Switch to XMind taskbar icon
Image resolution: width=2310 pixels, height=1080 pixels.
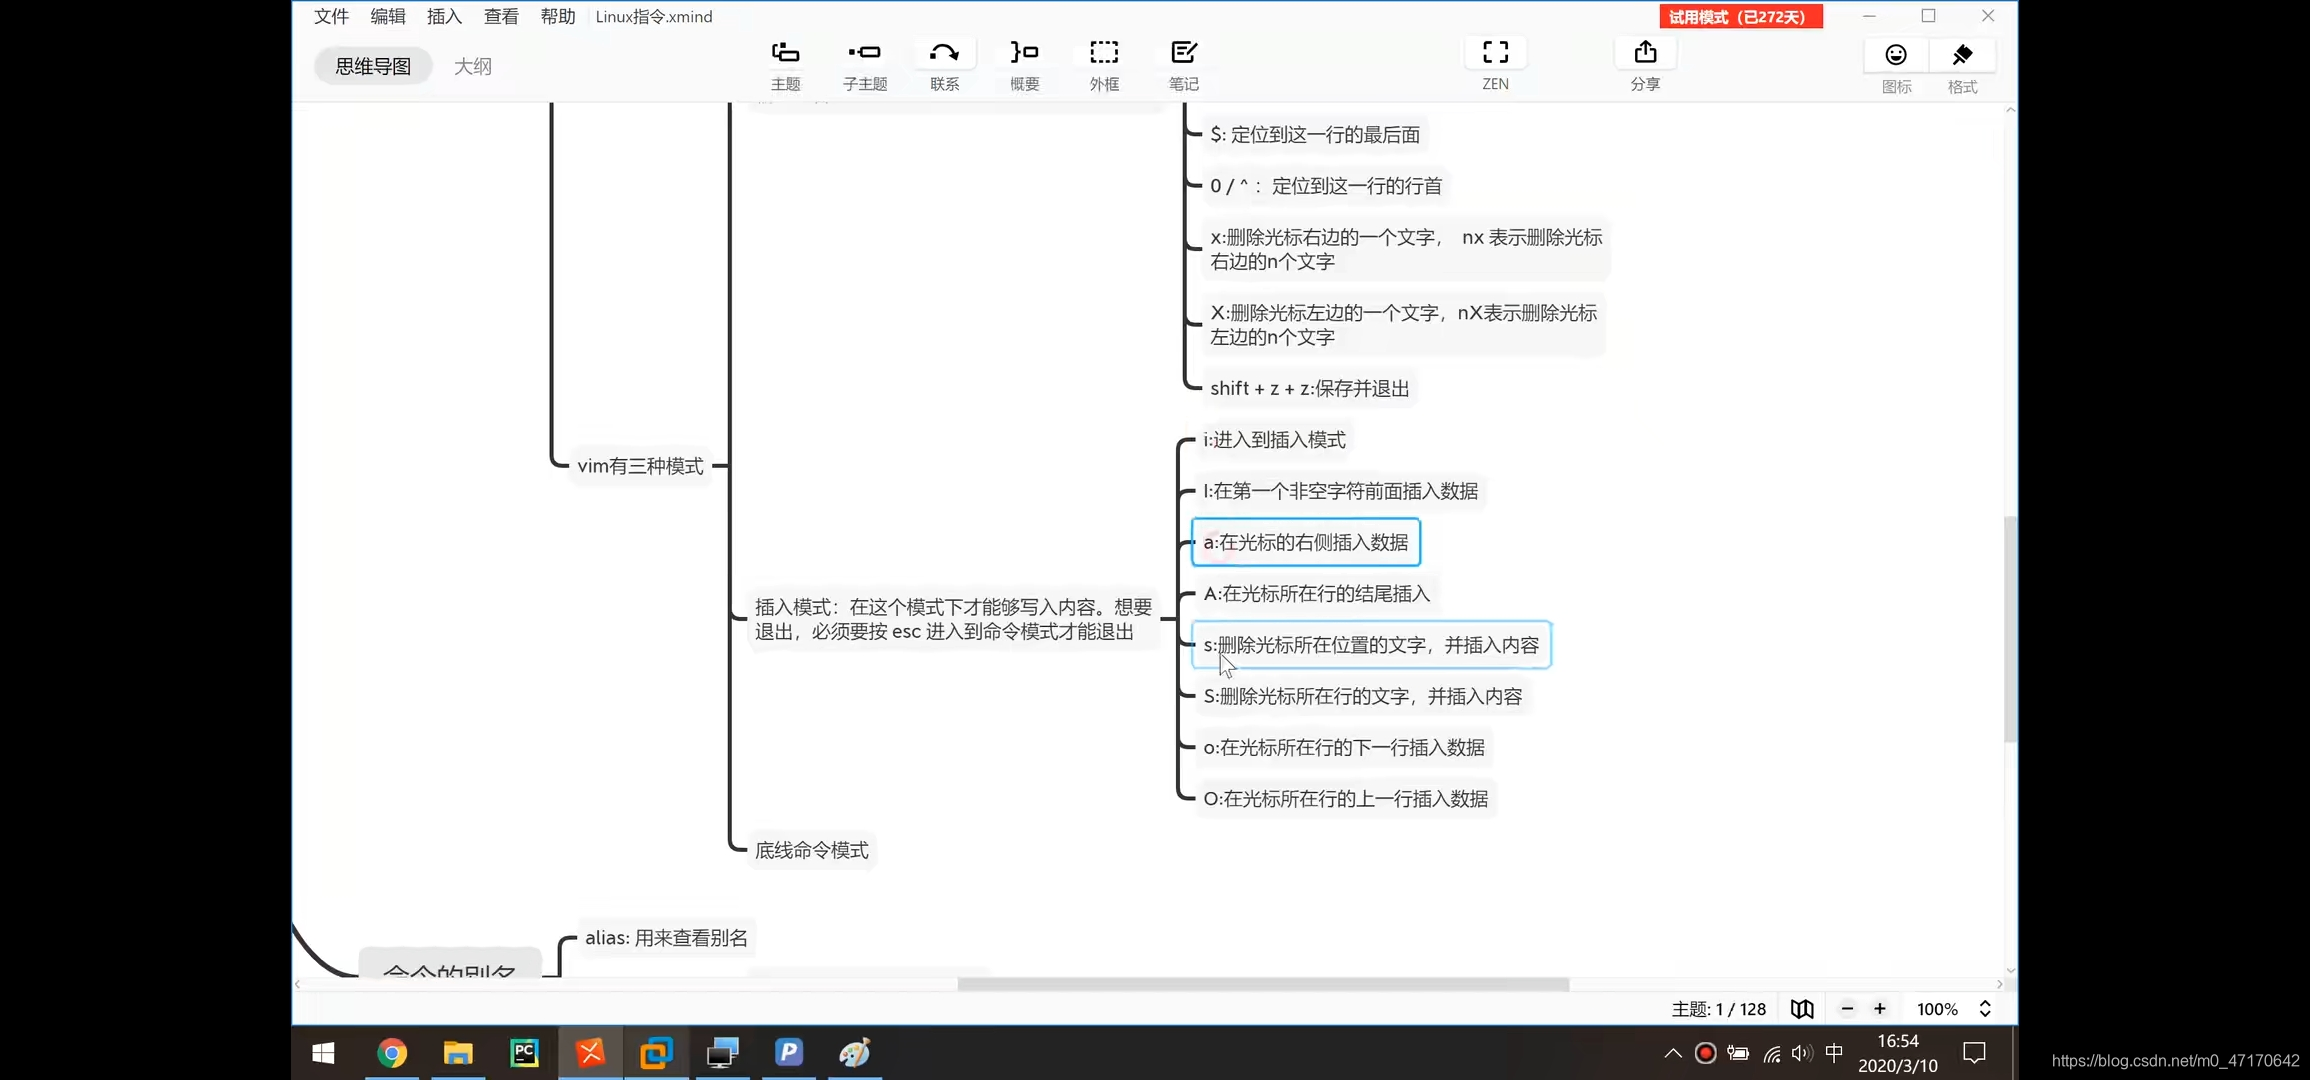point(590,1053)
